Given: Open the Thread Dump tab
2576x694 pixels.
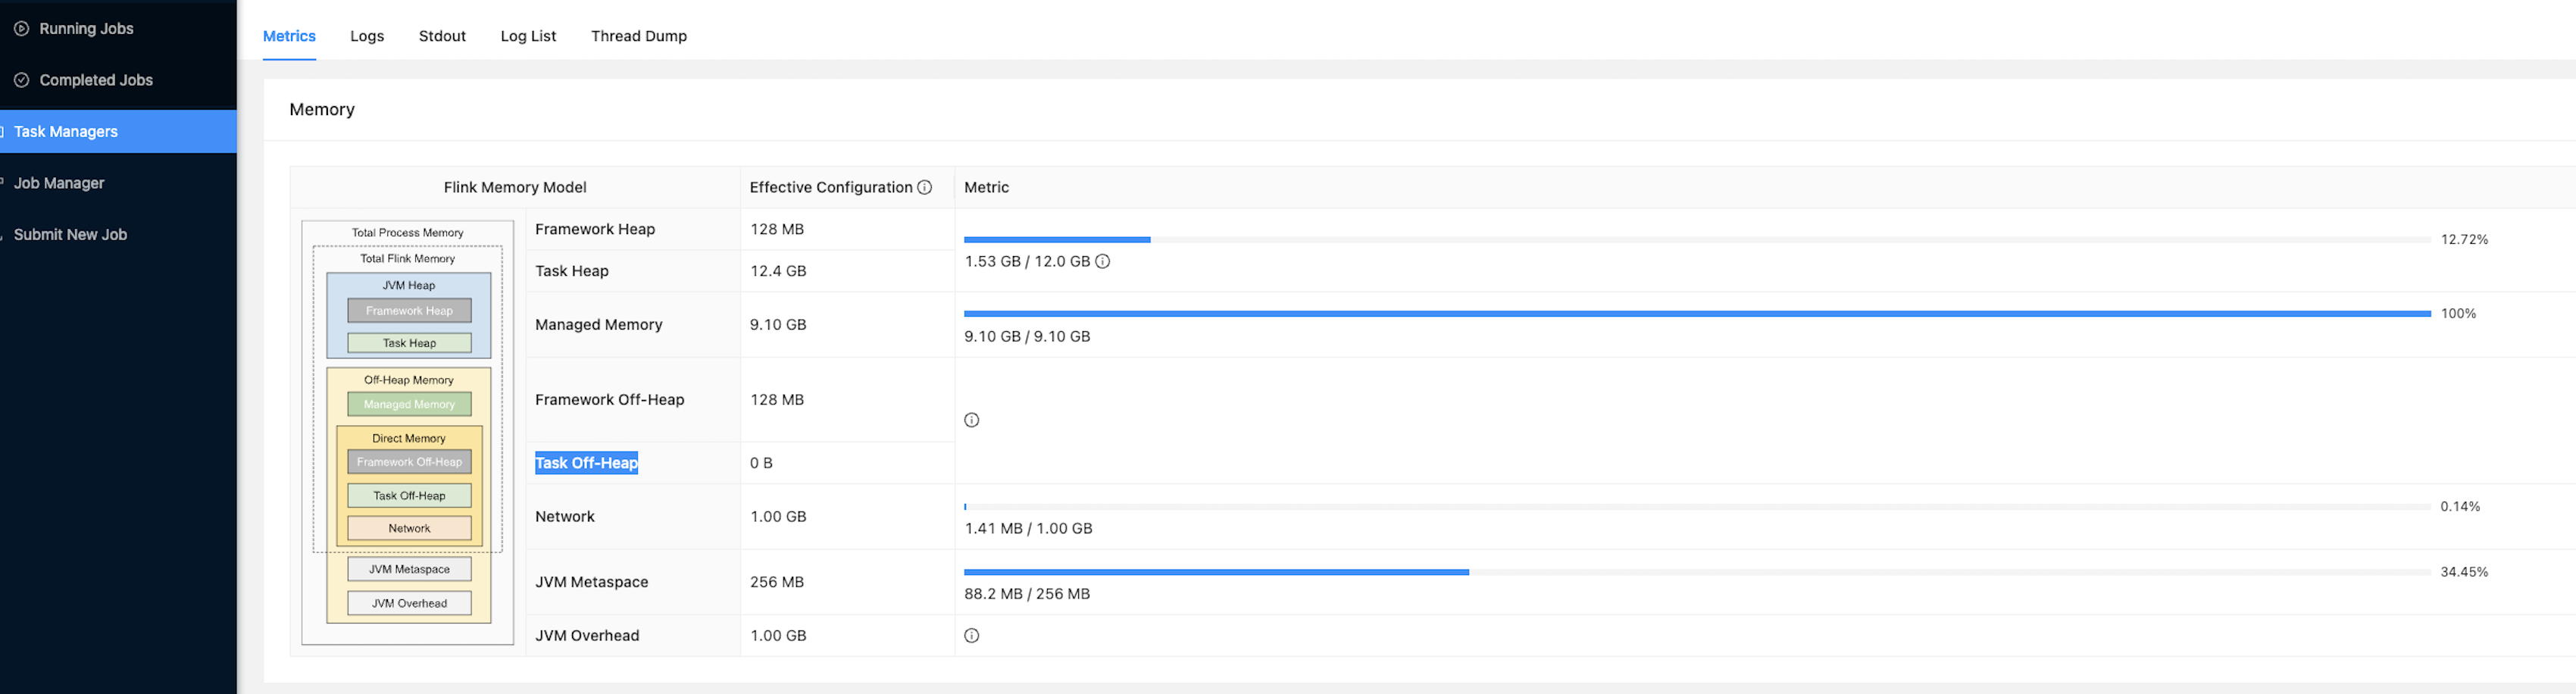Looking at the screenshot, I should [x=638, y=36].
